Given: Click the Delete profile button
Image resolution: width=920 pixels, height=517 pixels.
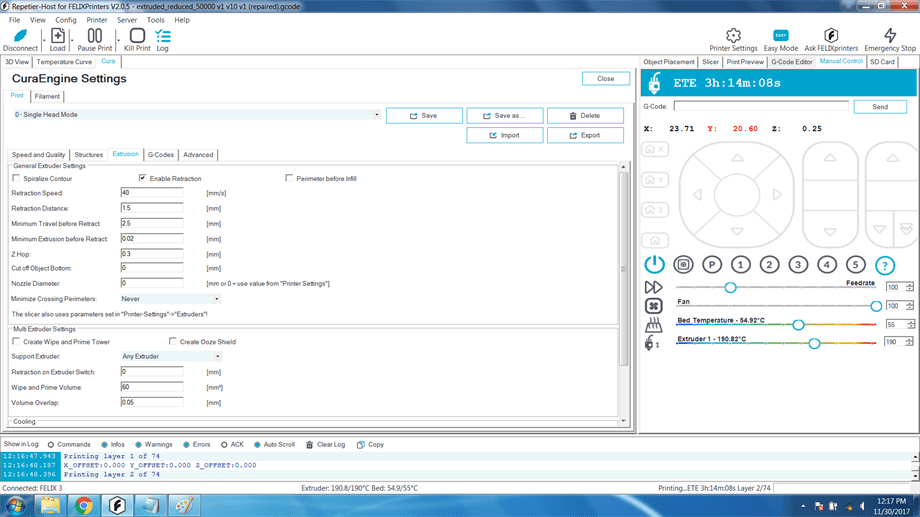Looking at the screenshot, I should pyautogui.click(x=585, y=116).
